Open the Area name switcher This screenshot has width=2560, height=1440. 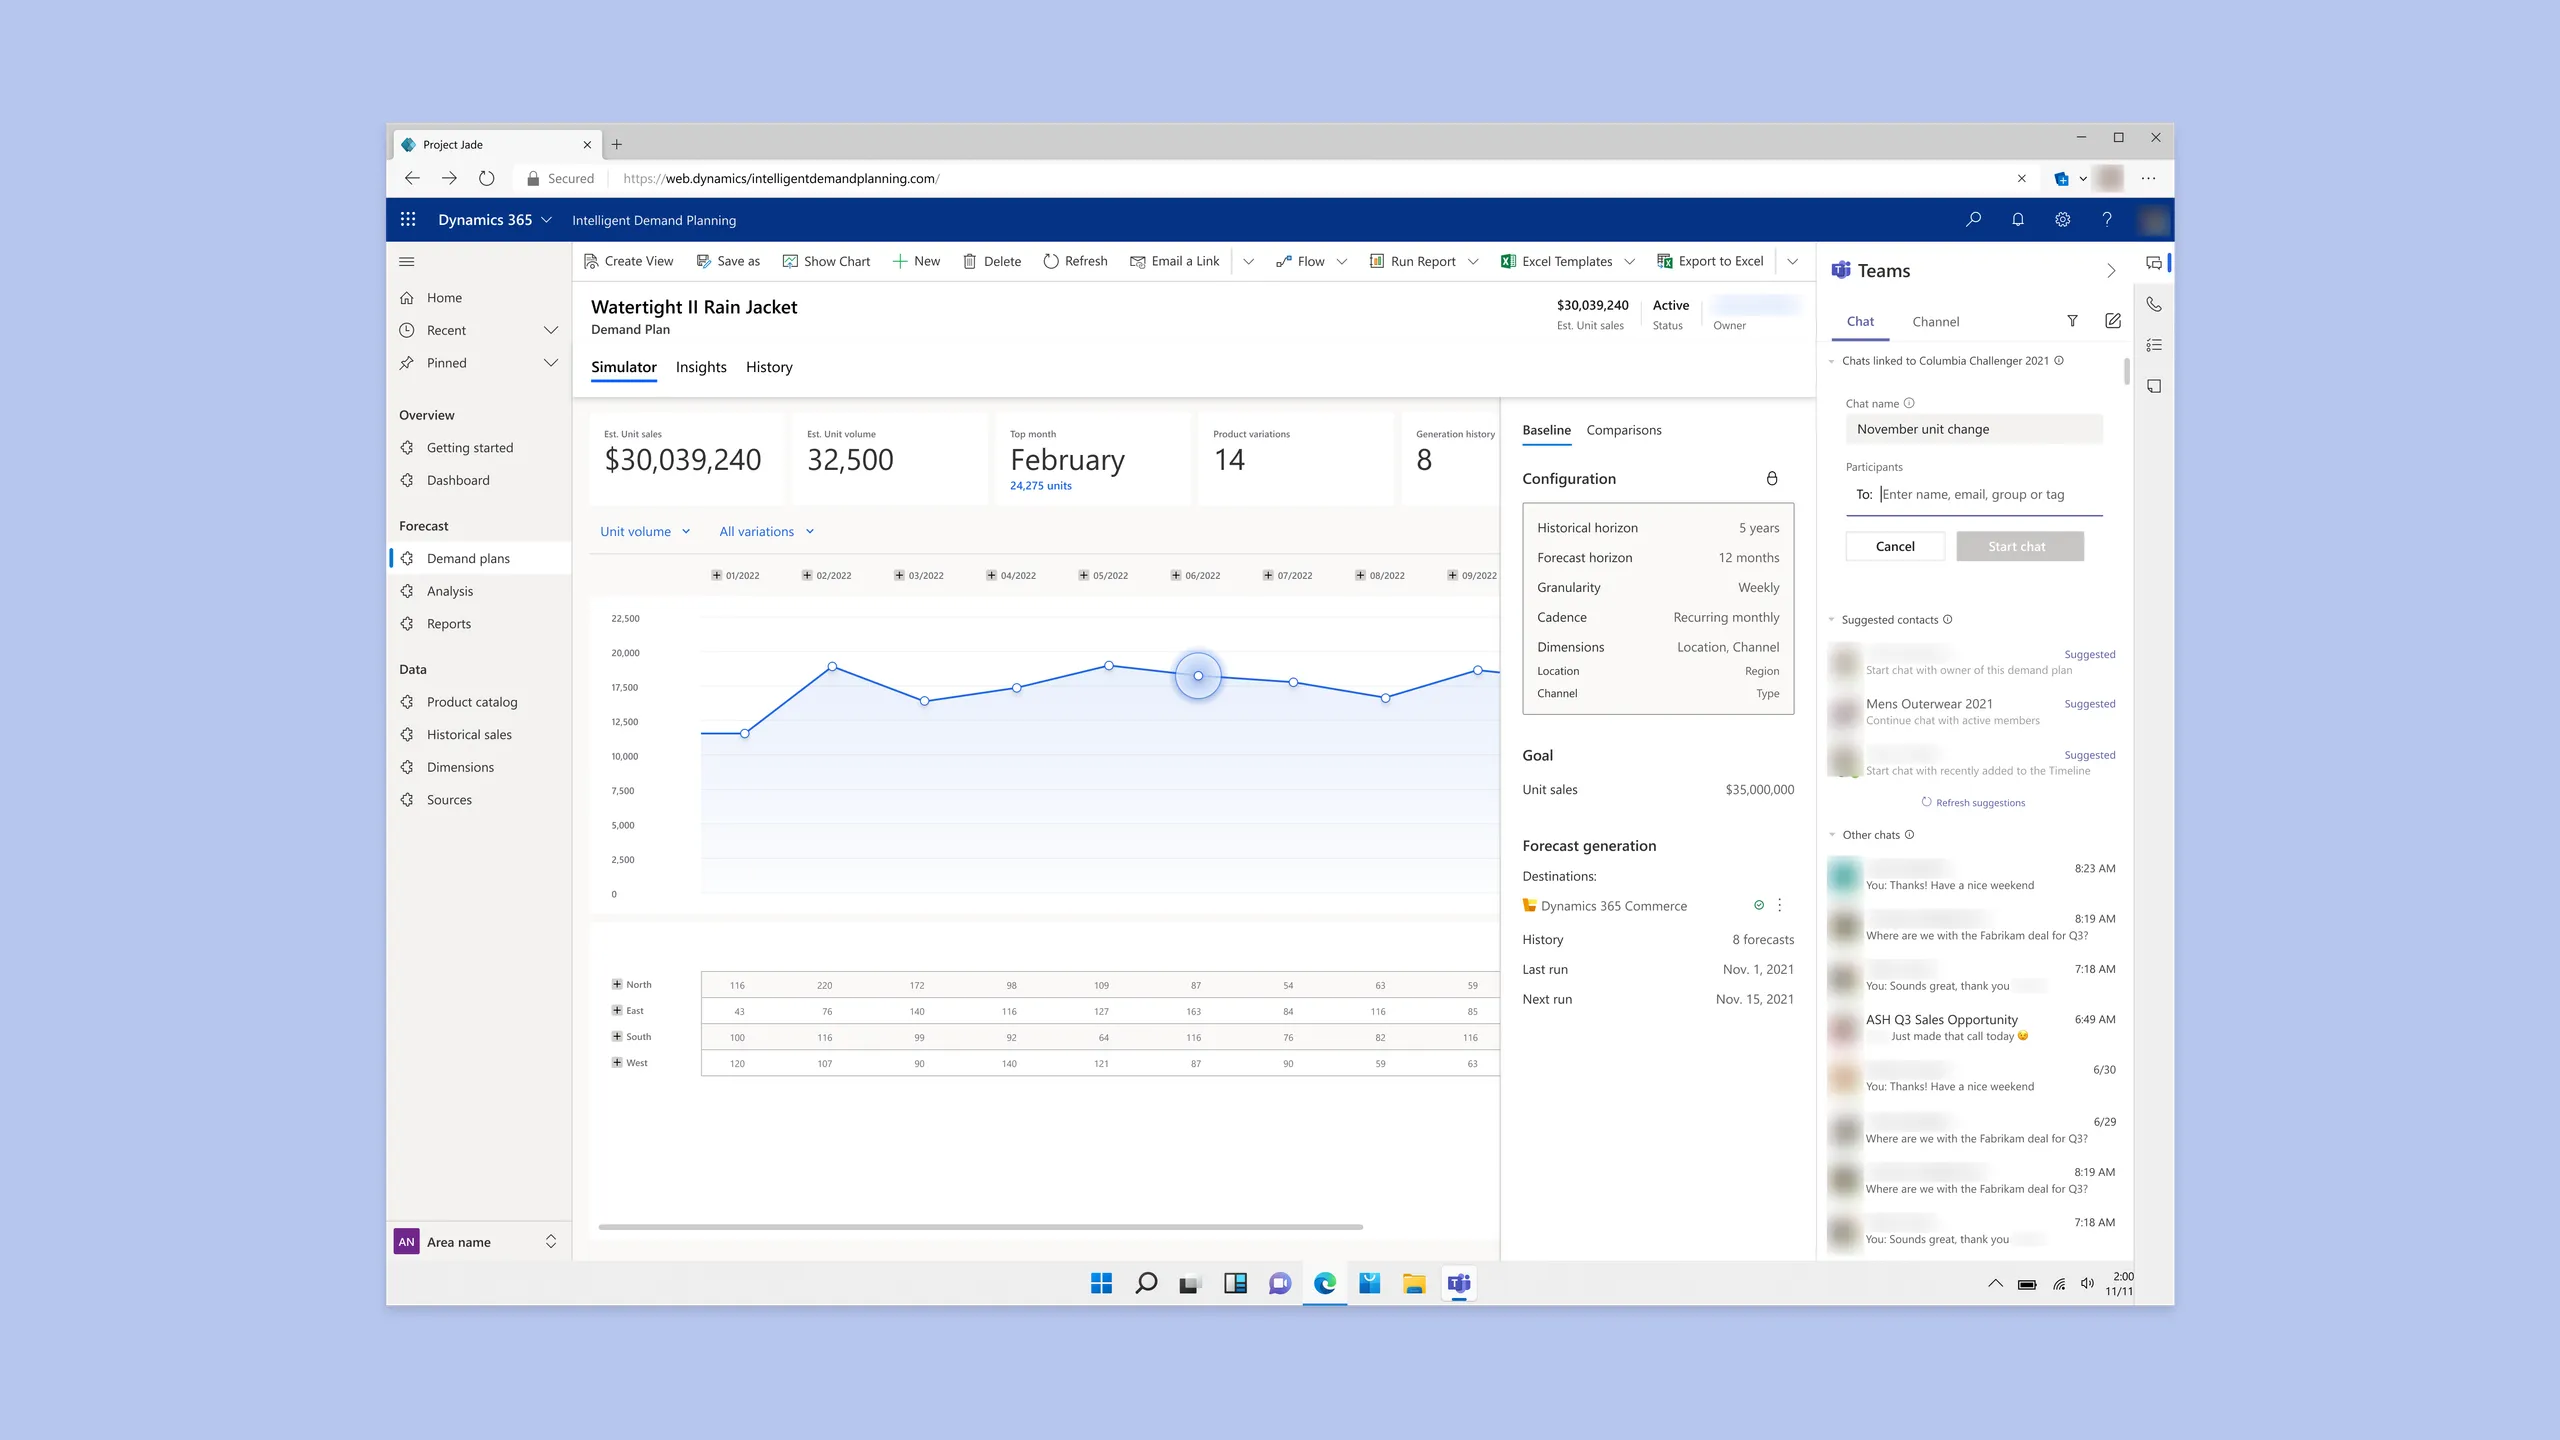coord(551,1241)
